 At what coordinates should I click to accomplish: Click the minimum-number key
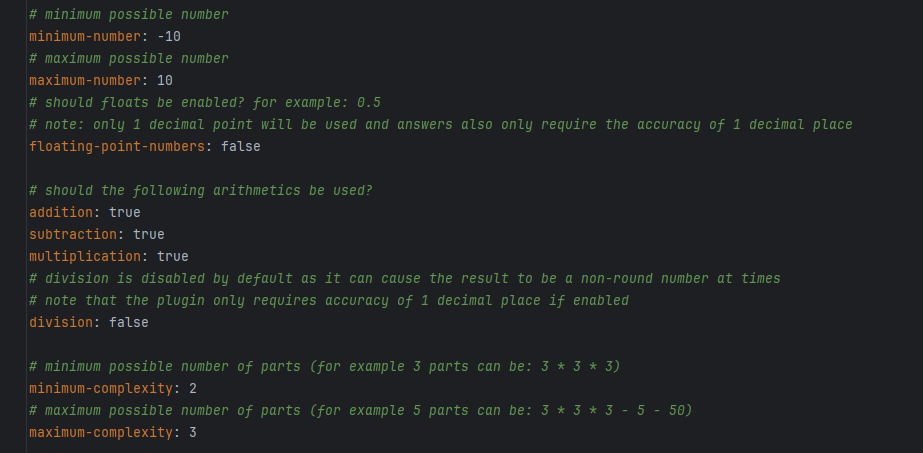(x=84, y=36)
